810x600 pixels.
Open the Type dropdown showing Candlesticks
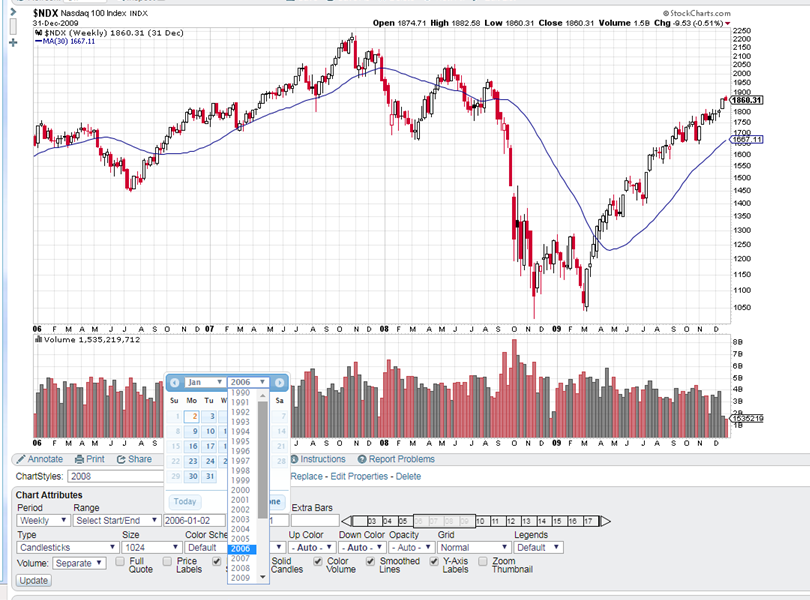[x=68, y=547]
